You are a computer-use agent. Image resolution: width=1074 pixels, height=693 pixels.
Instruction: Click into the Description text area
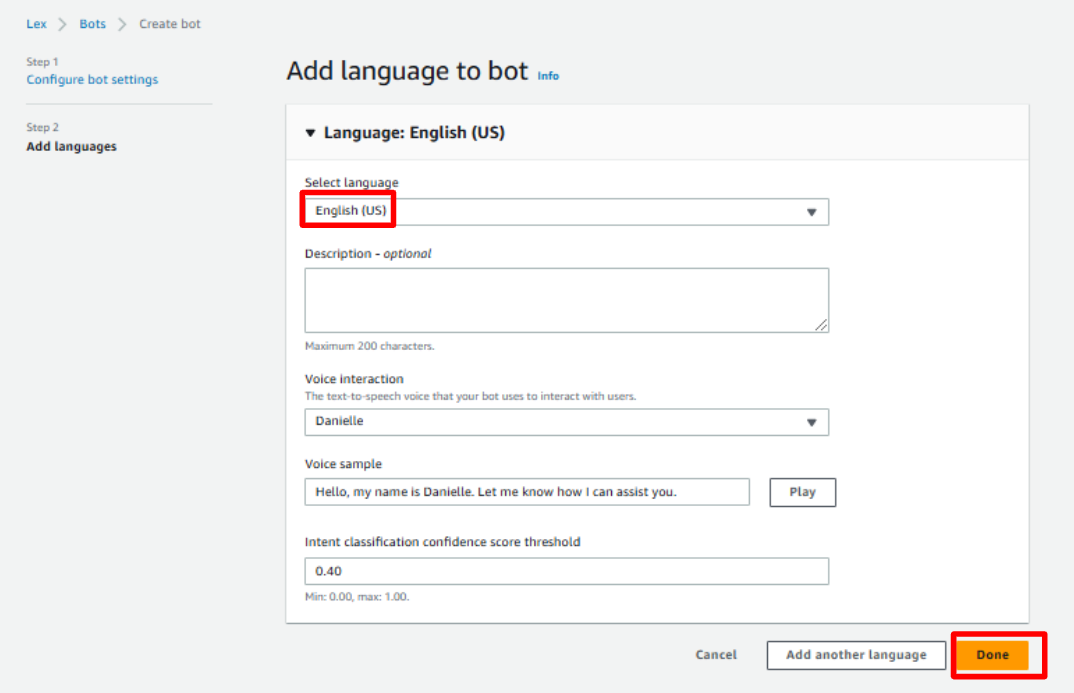tap(566, 301)
